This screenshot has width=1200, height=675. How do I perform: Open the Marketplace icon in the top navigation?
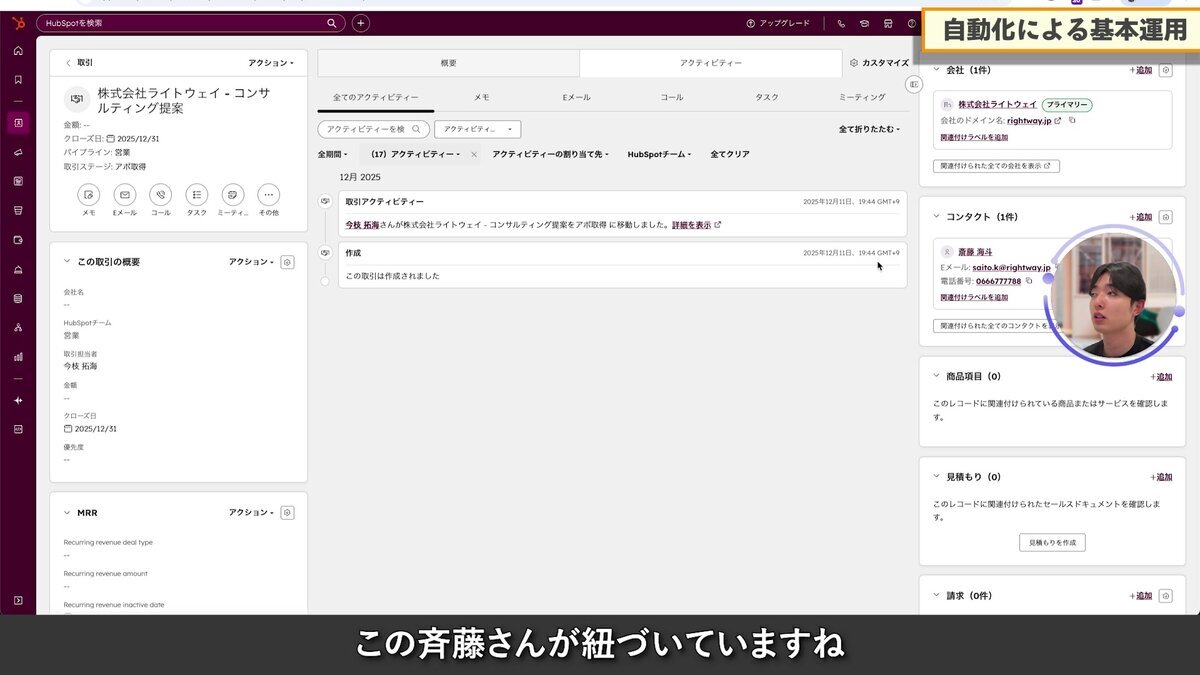(x=887, y=23)
